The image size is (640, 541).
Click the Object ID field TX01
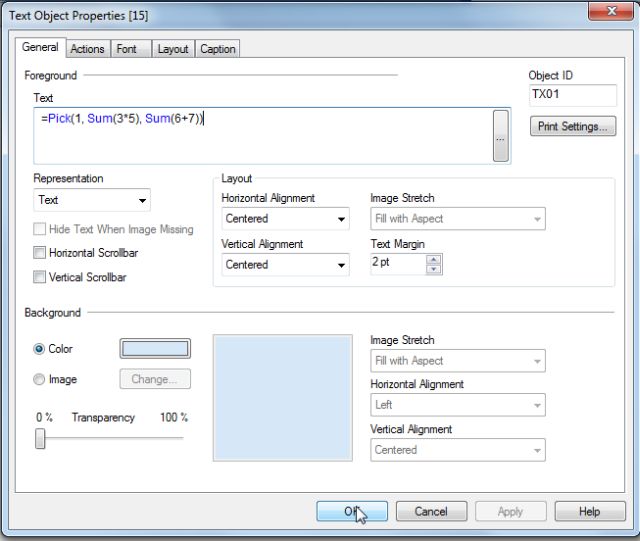pos(573,95)
